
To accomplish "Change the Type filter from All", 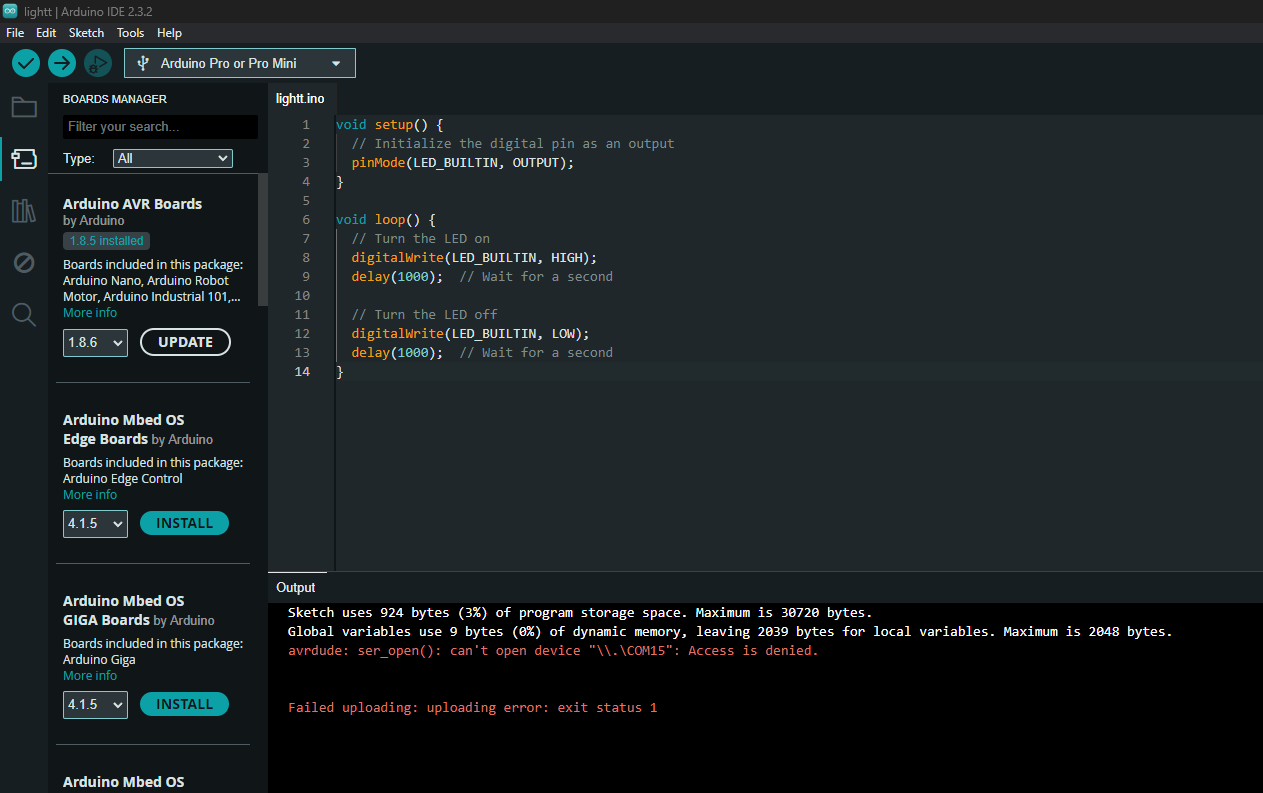I will pyautogui.click(x=172, y=158).
